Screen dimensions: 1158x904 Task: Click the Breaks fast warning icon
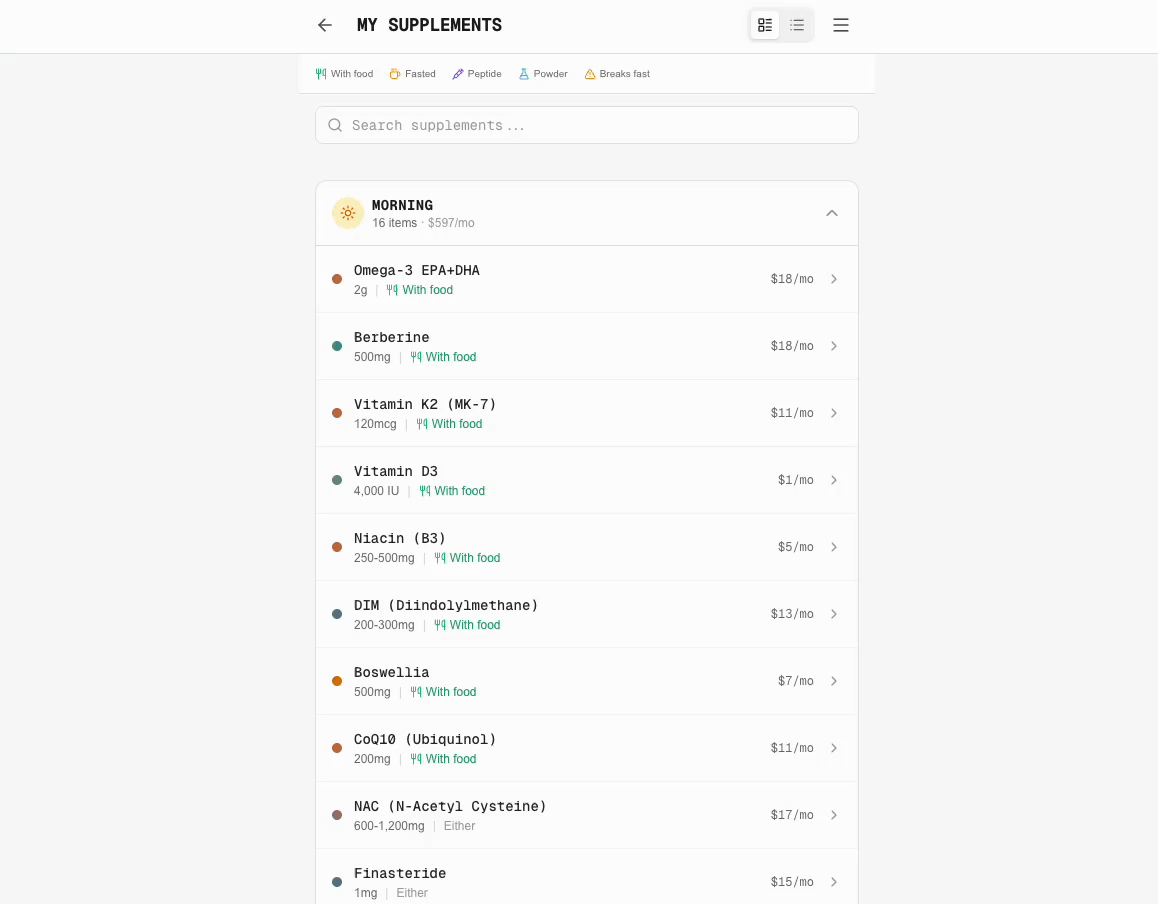pyautogui.click(x=590, y=74)
